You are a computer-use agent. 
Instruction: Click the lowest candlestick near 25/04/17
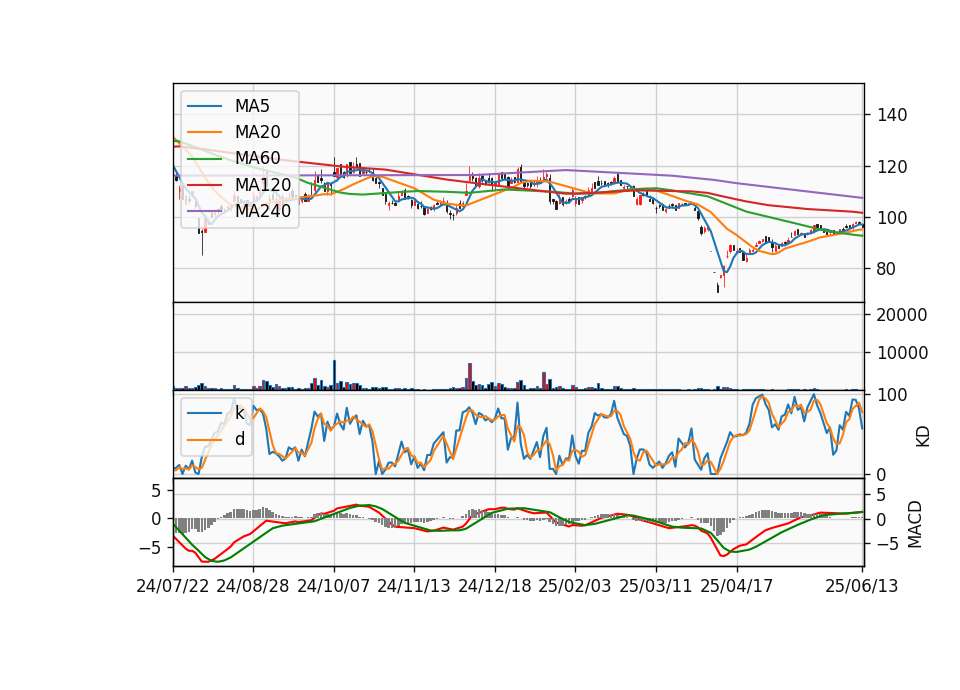tap(718, 288)
